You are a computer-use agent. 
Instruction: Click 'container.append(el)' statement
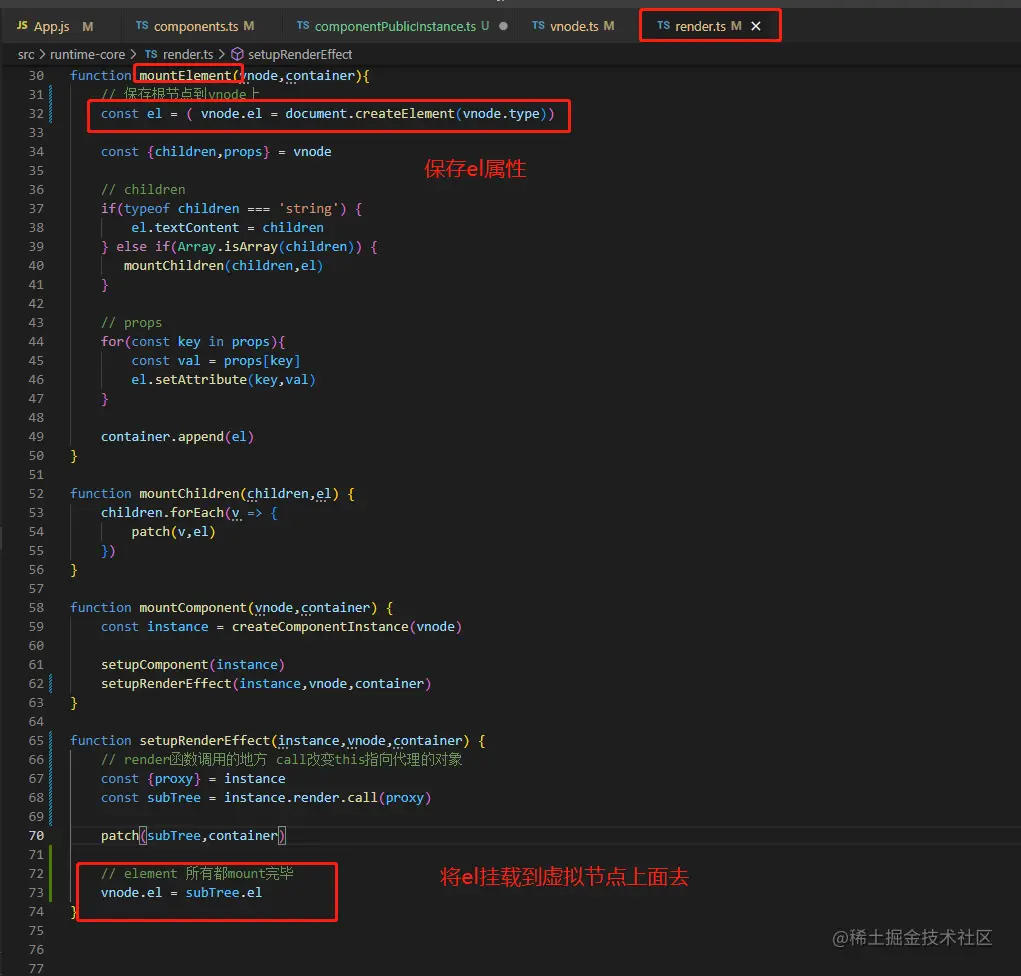pos(177,436)
